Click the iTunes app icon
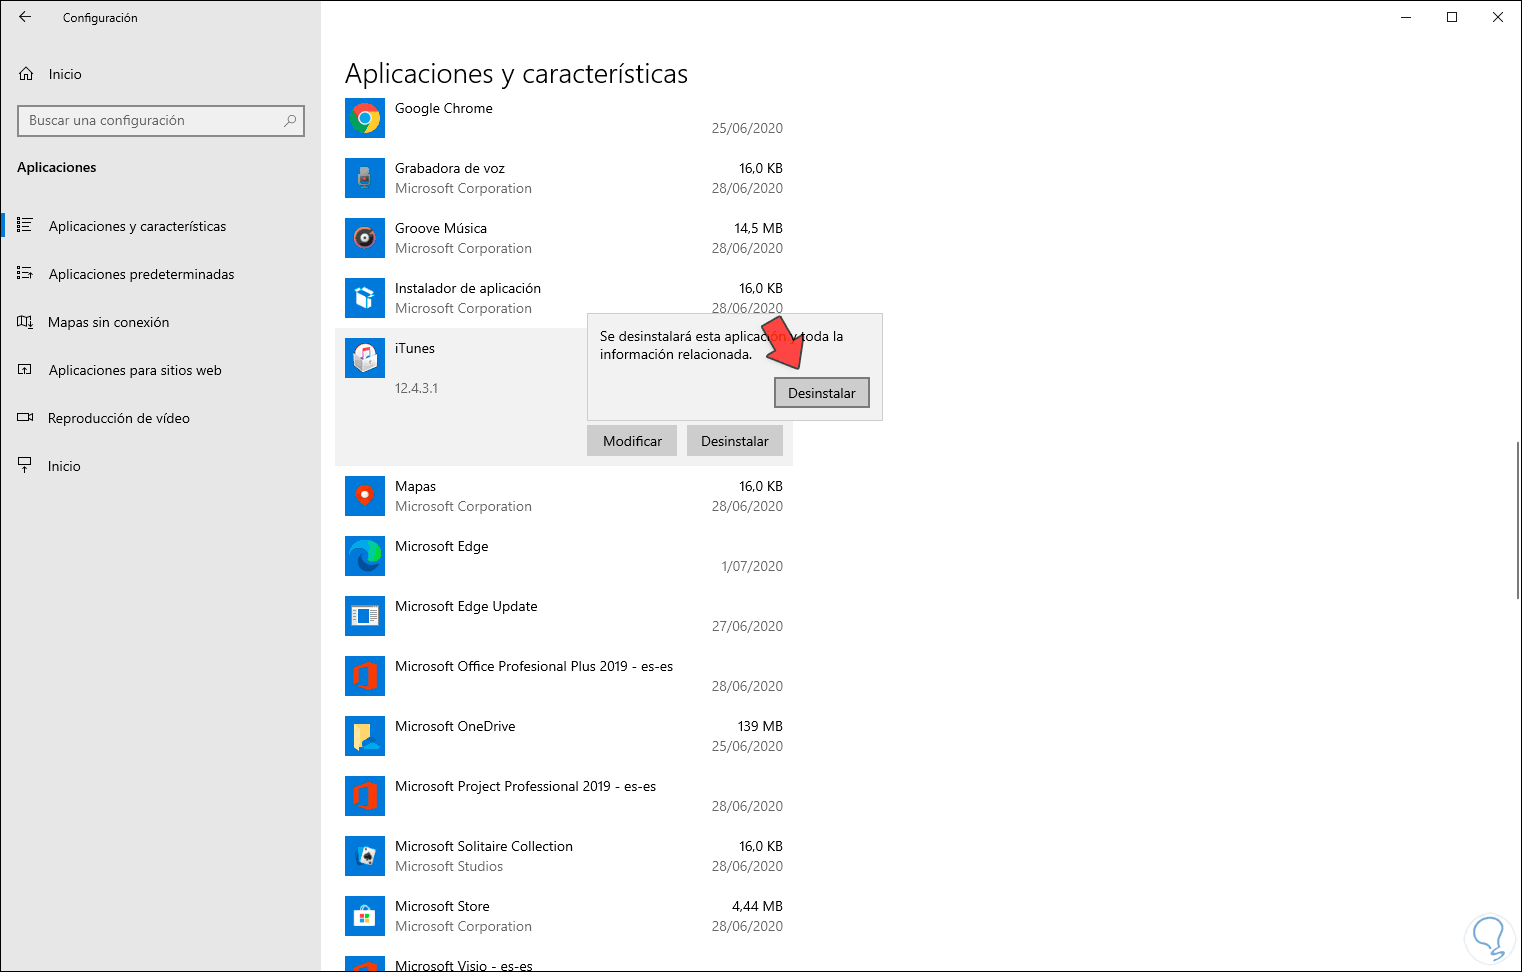The width and height of the screenshot is (1522, 972). click(365, 358)
